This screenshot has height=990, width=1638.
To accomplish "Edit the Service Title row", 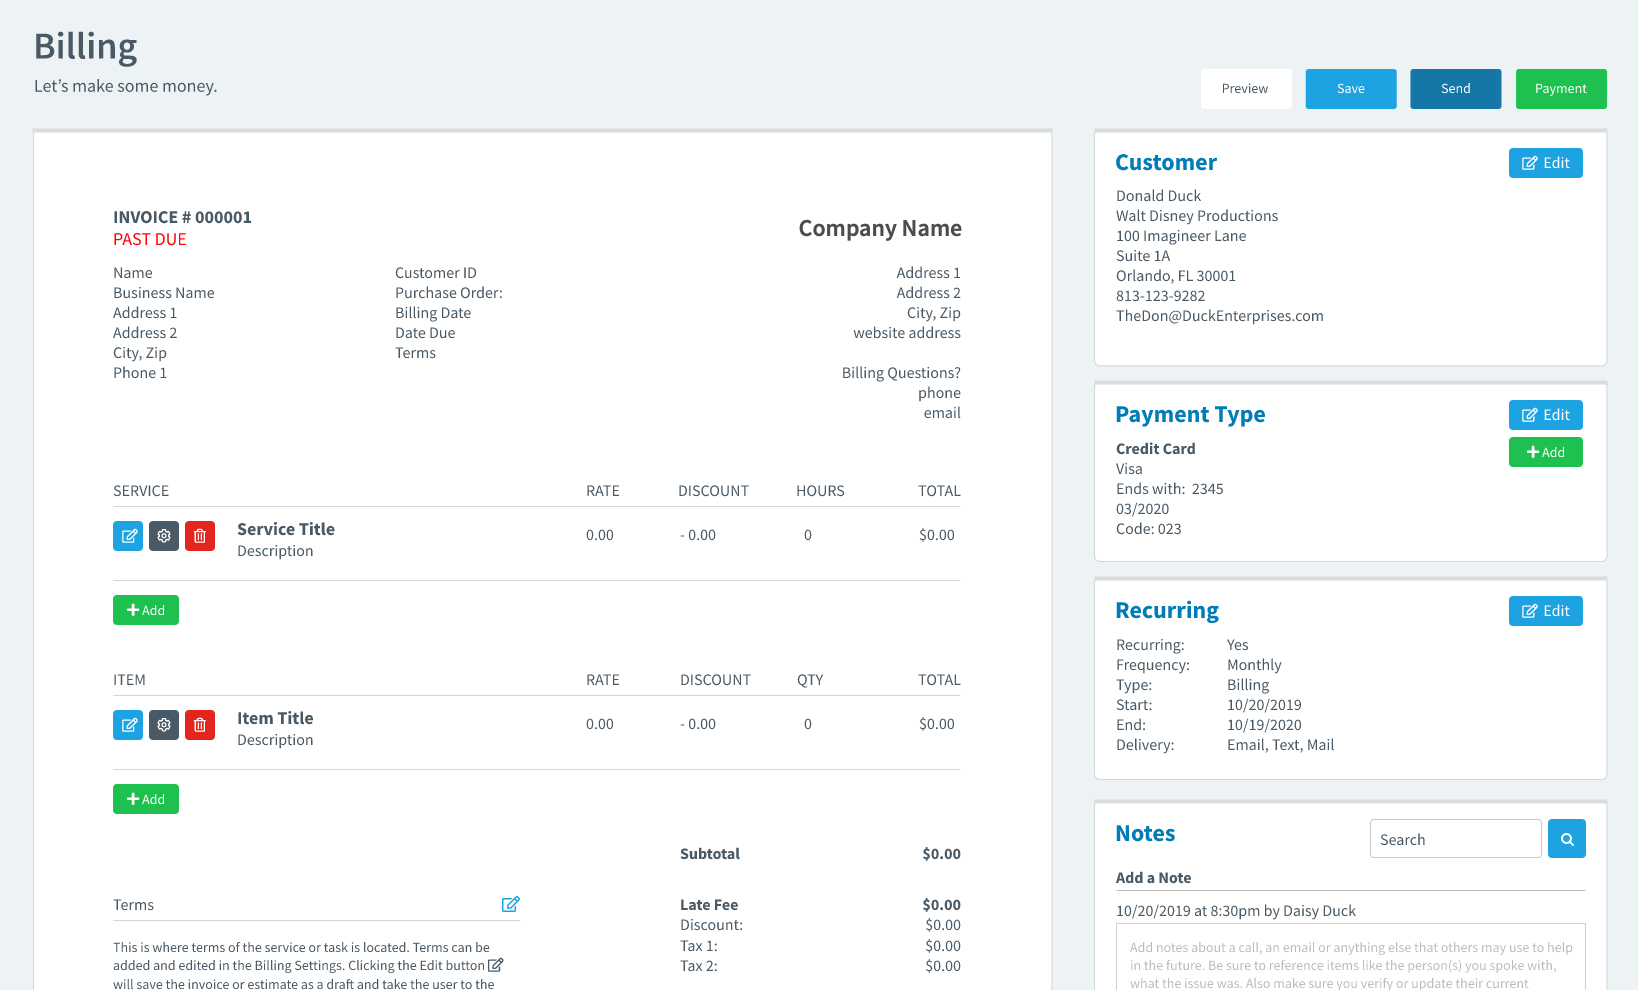I will (x=128, y=536).
